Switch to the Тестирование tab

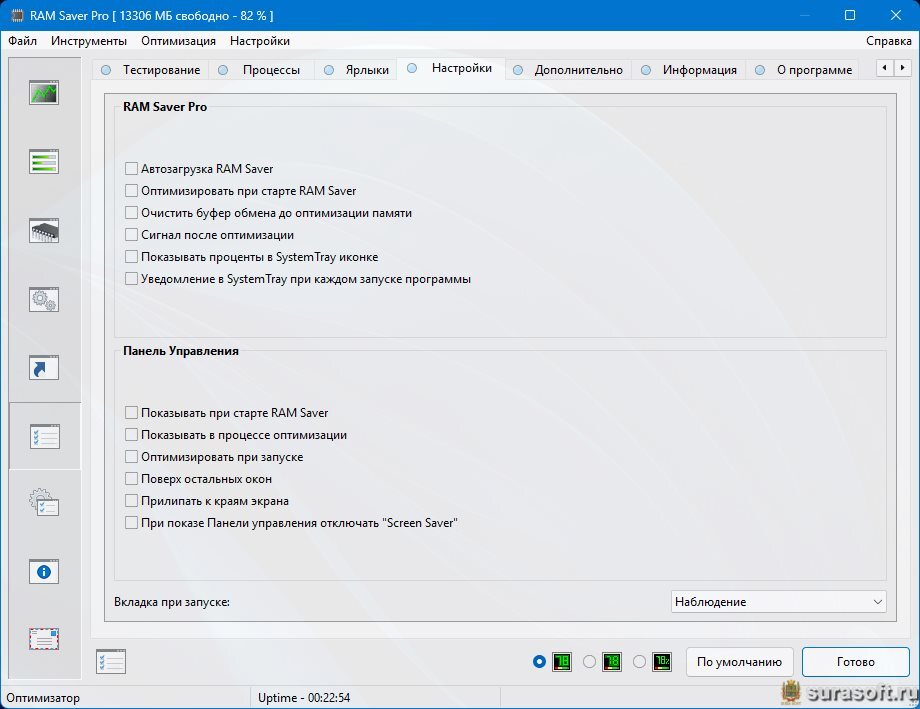point(151,70)
